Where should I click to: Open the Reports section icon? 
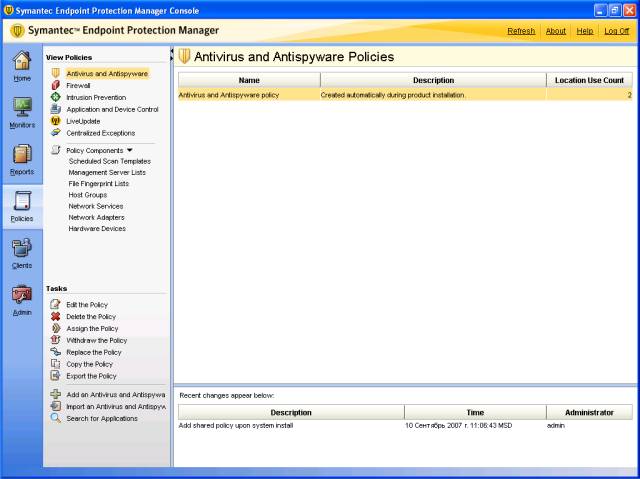[22, 154]
